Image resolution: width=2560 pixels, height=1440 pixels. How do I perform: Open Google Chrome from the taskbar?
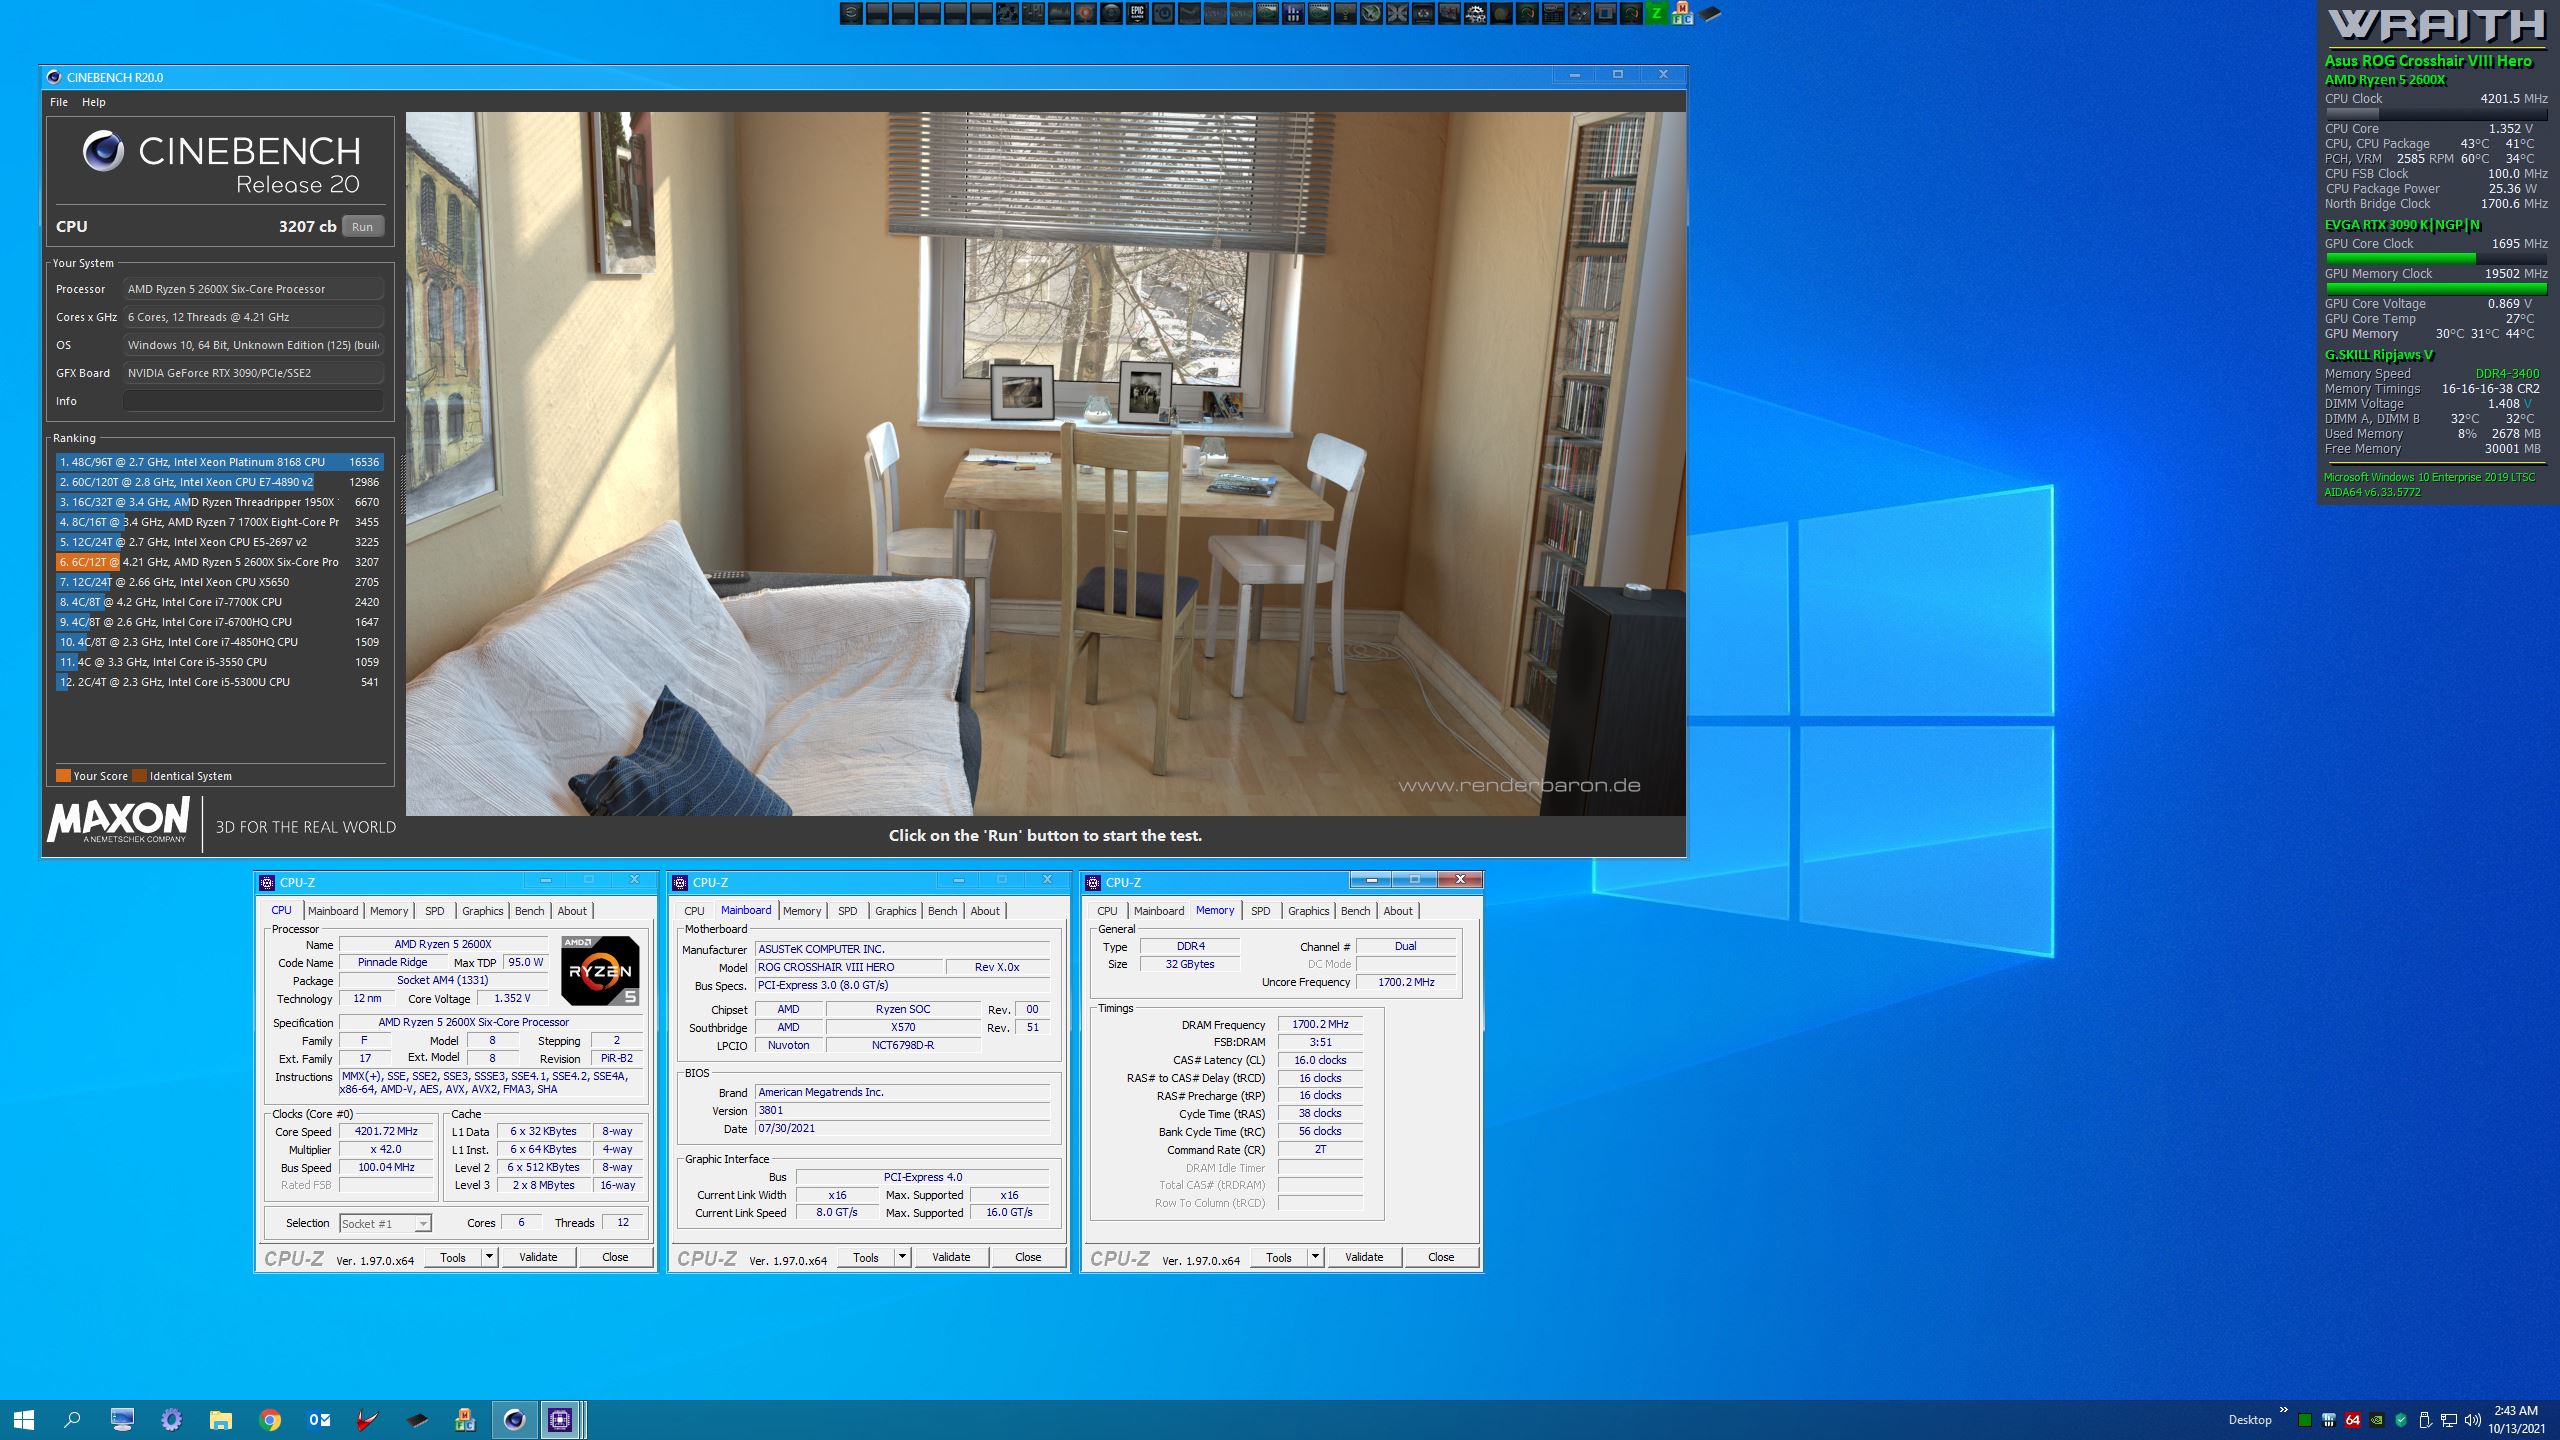(x=269, y=1419)
